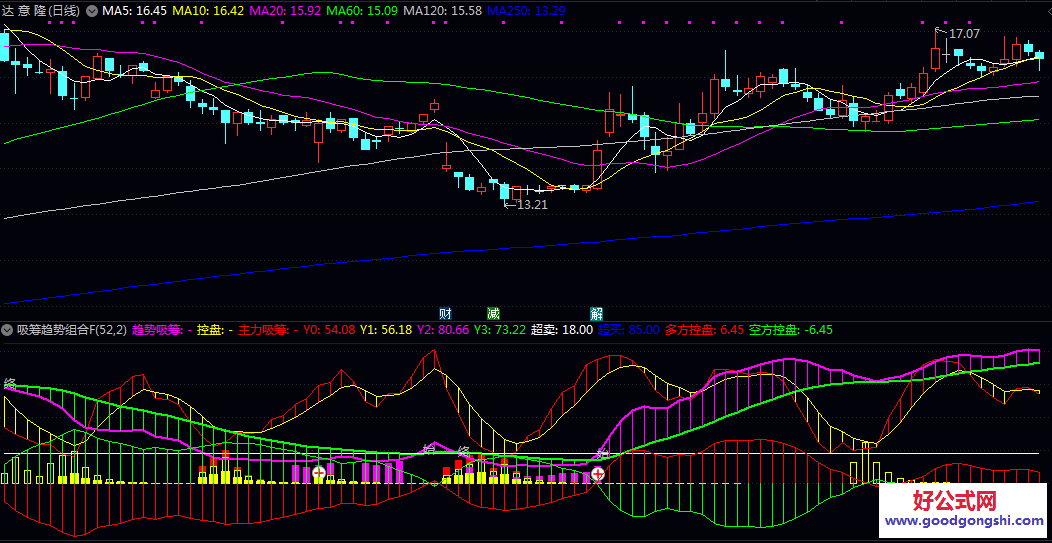Click the green 空方控盘: -6.45 value

click(791, 330)
